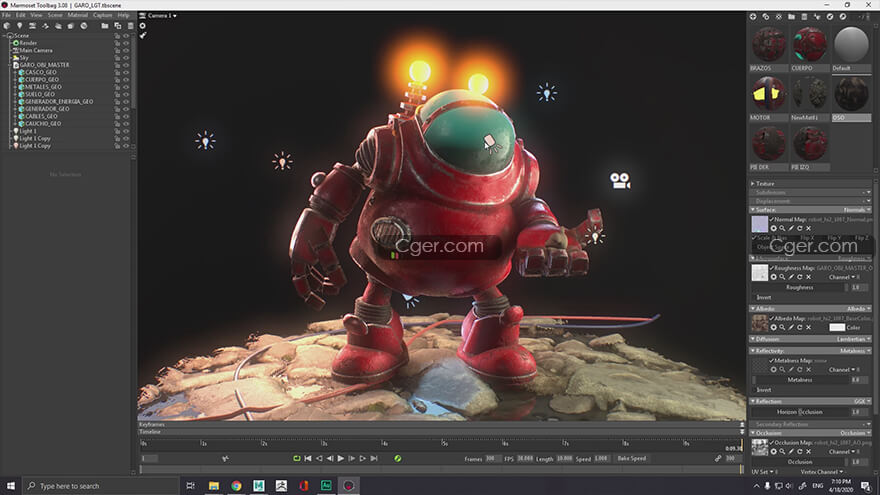Toggle visibility of CASCO_GEO mesh
This screenshot has width=880, height=495.
pos(126,72)
